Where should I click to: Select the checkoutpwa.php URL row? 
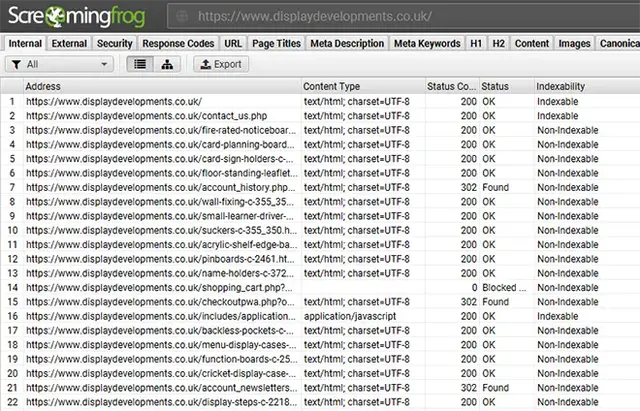(x=160, y=302)
